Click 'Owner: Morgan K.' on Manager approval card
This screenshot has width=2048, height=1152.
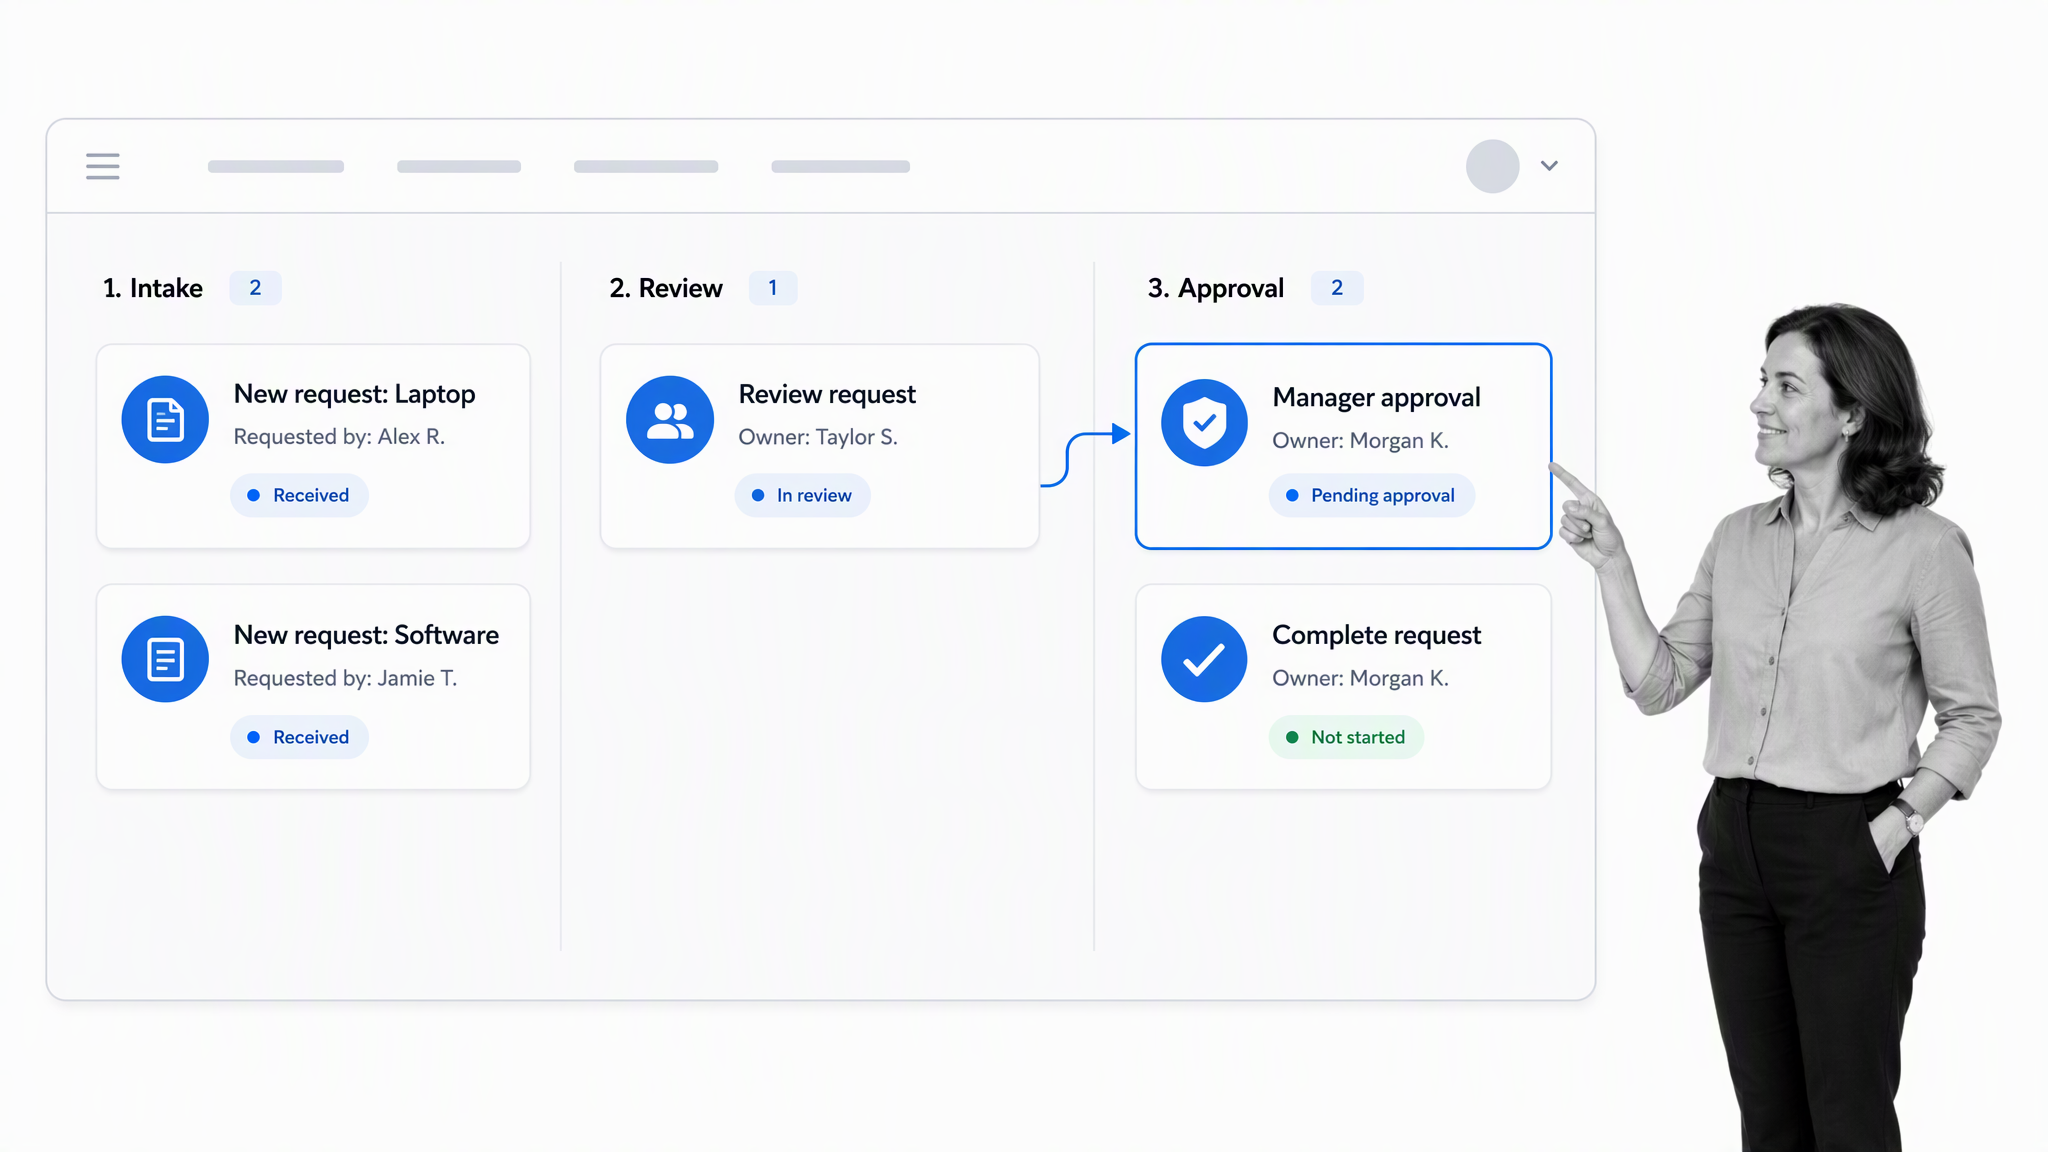1360,441
